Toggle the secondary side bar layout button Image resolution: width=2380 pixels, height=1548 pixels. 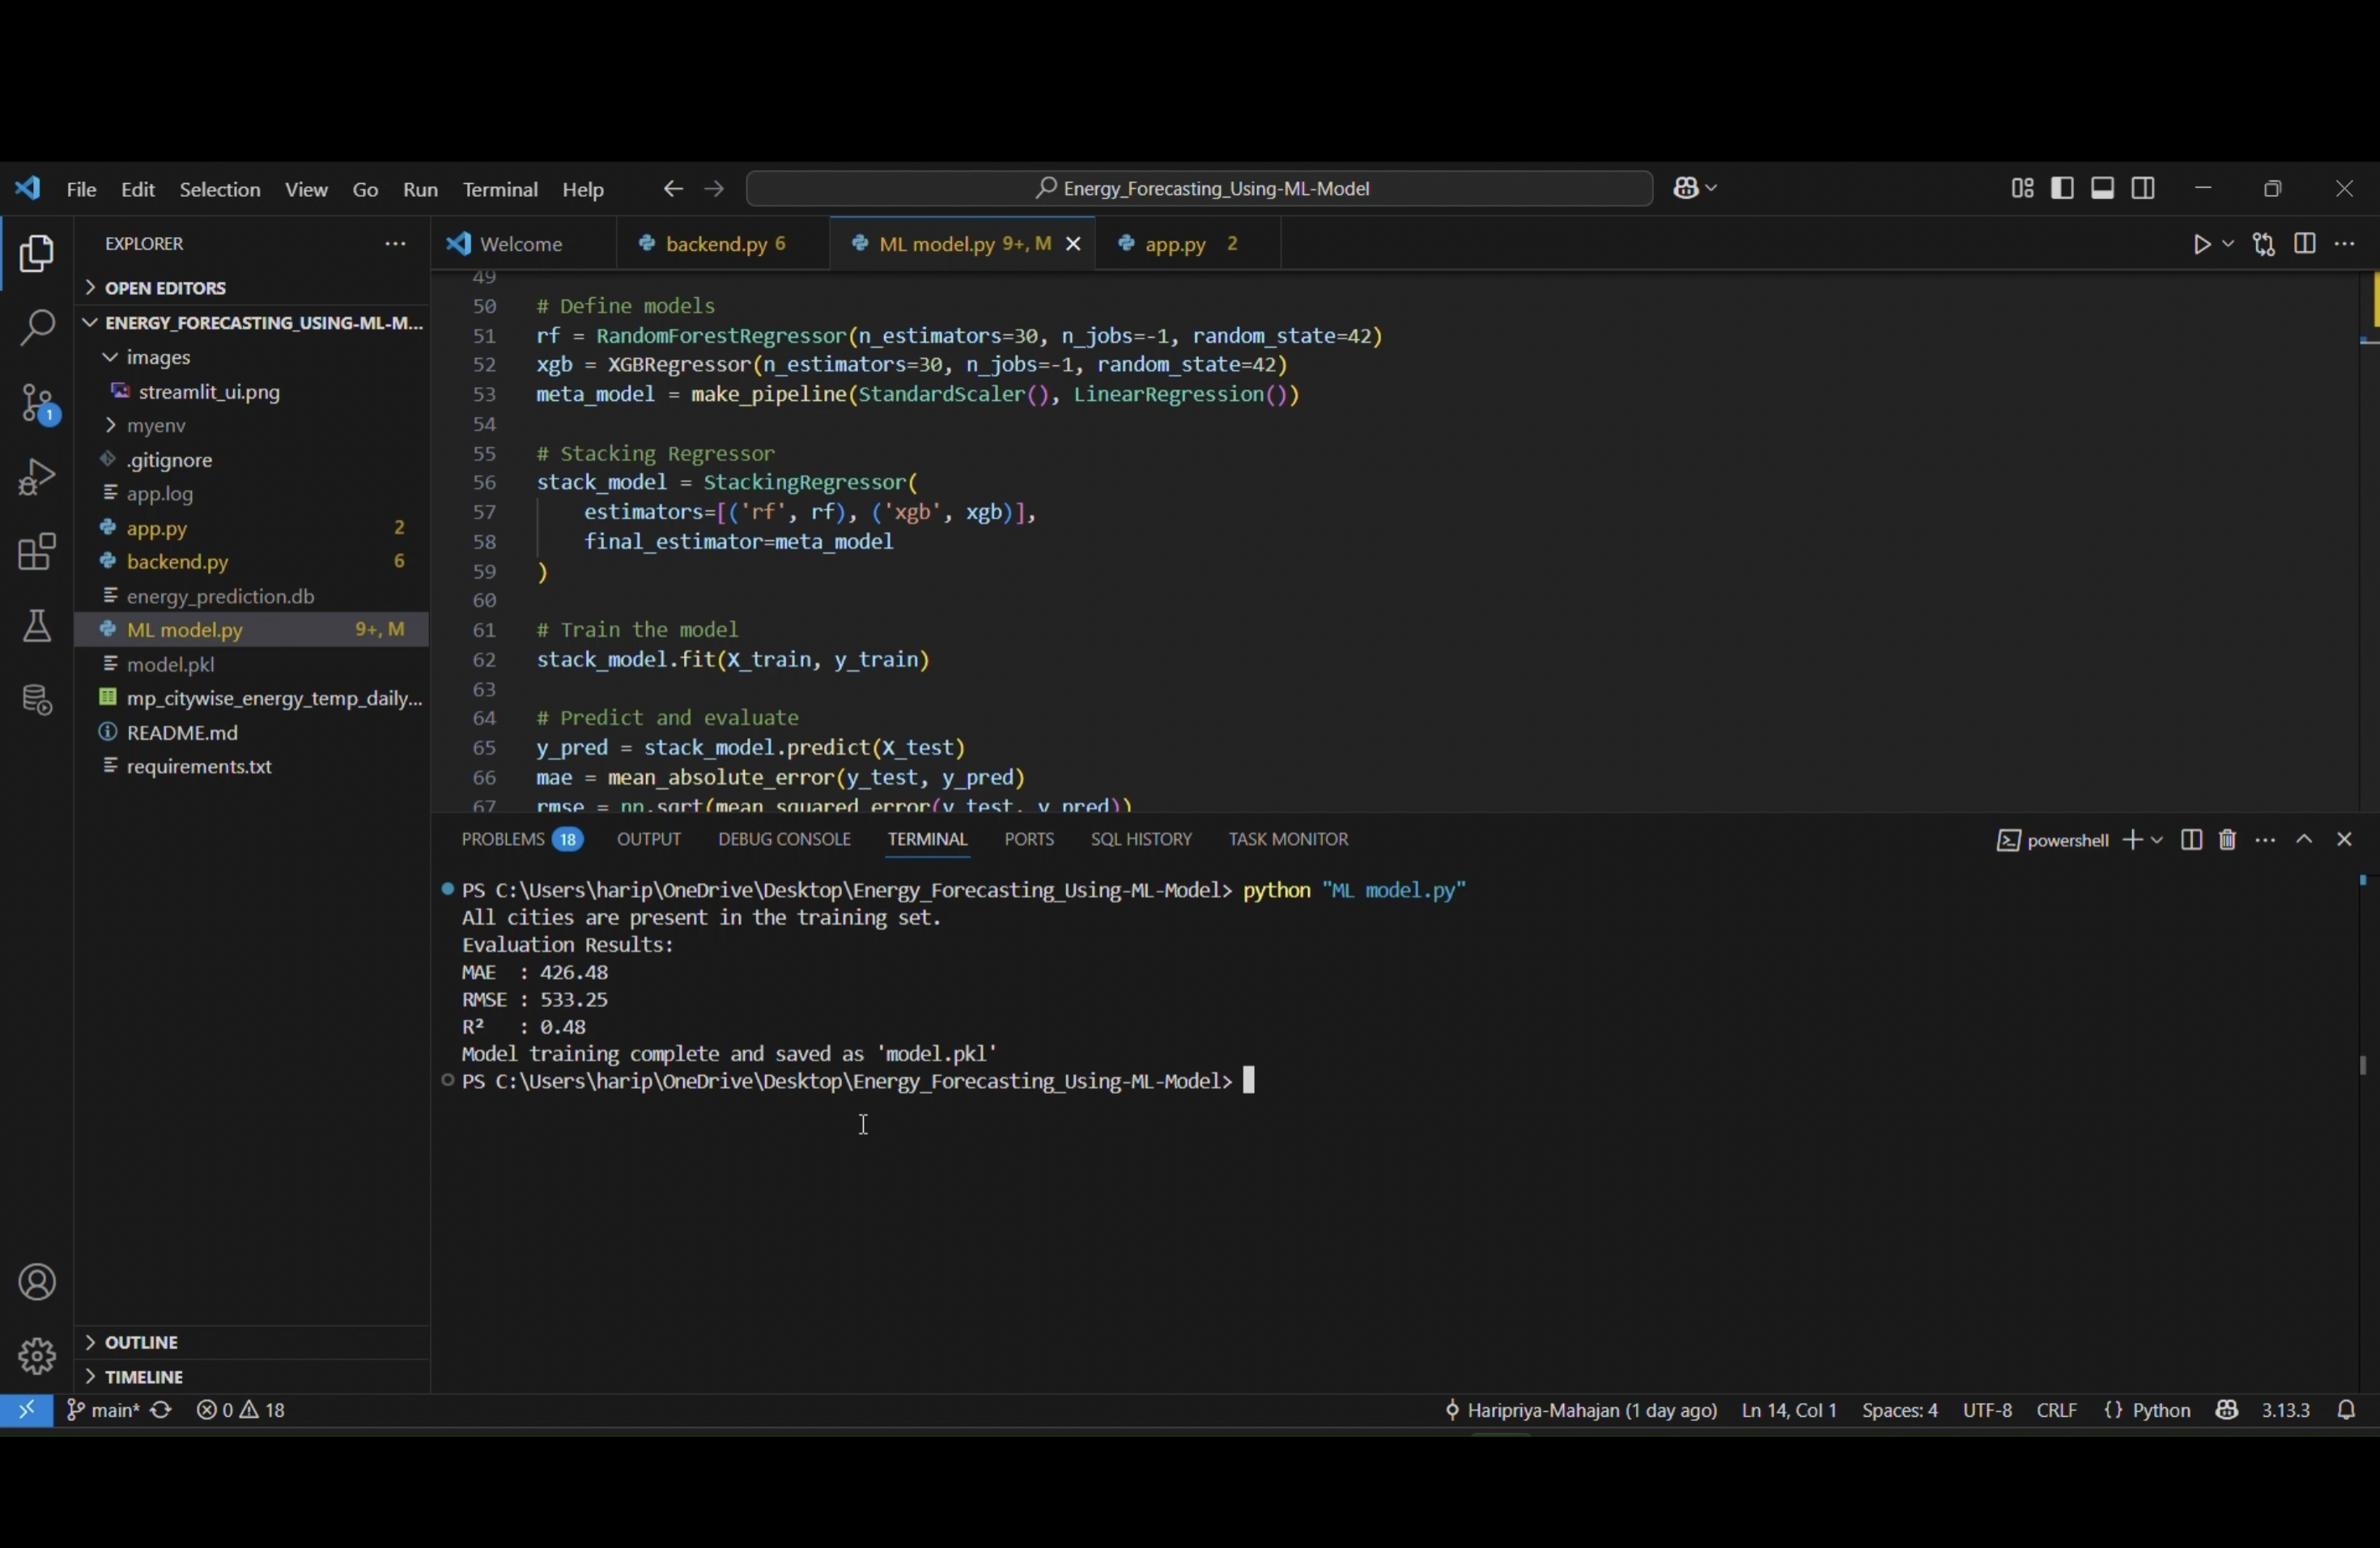[x=2143, y=189]
